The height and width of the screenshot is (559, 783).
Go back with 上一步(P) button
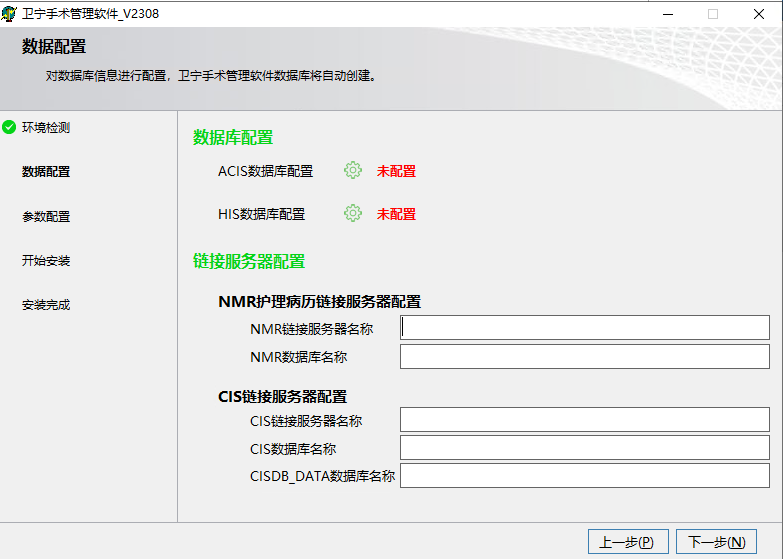tap(628, 542)
